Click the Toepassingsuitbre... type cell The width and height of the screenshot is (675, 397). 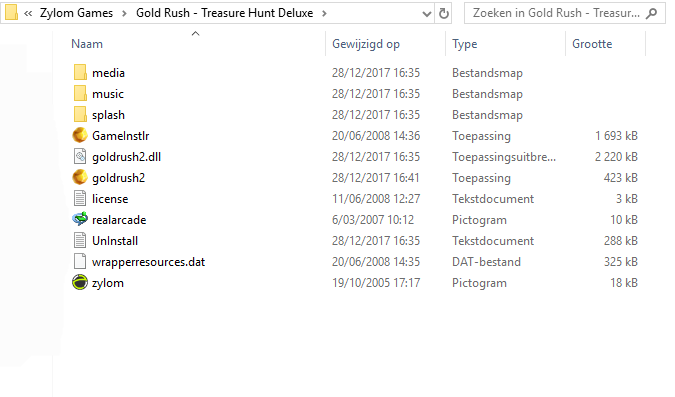504,157
